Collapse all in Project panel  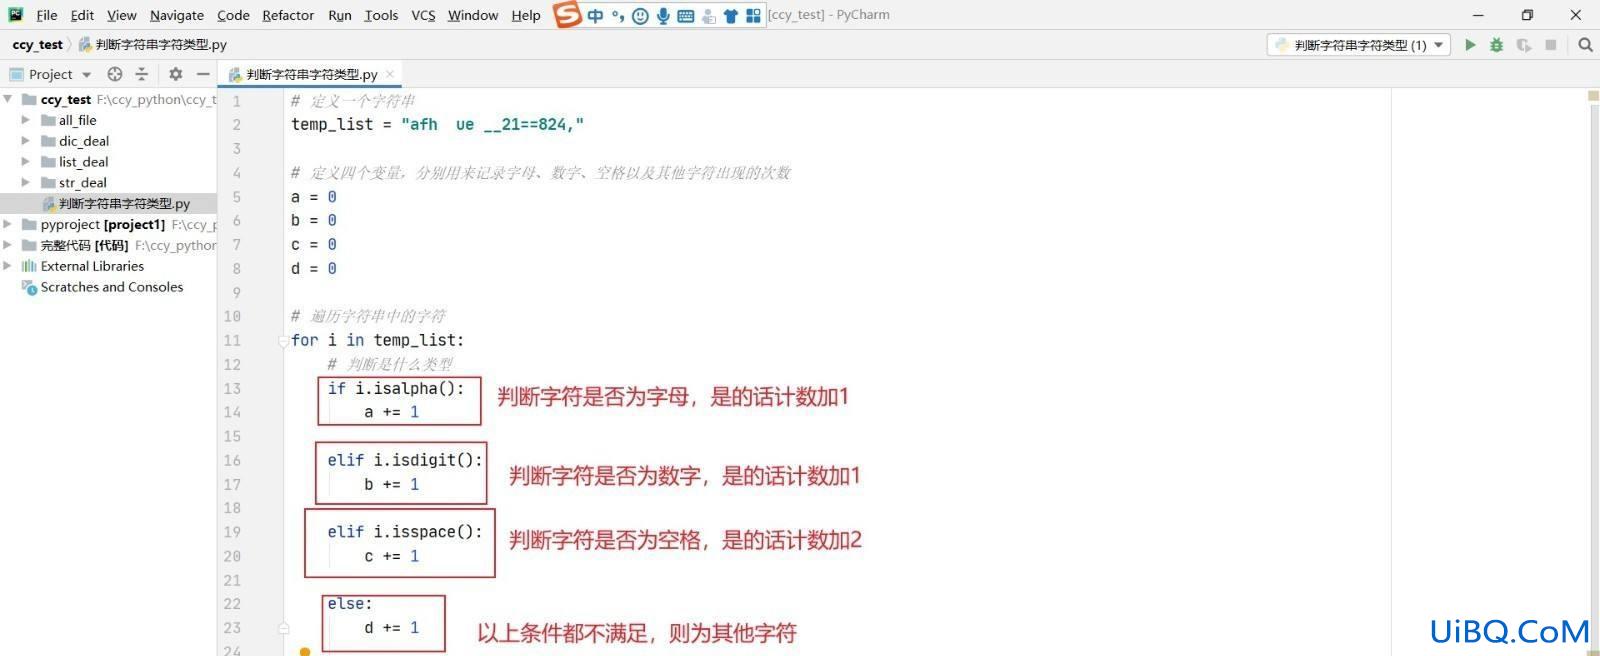coord(142,74)
